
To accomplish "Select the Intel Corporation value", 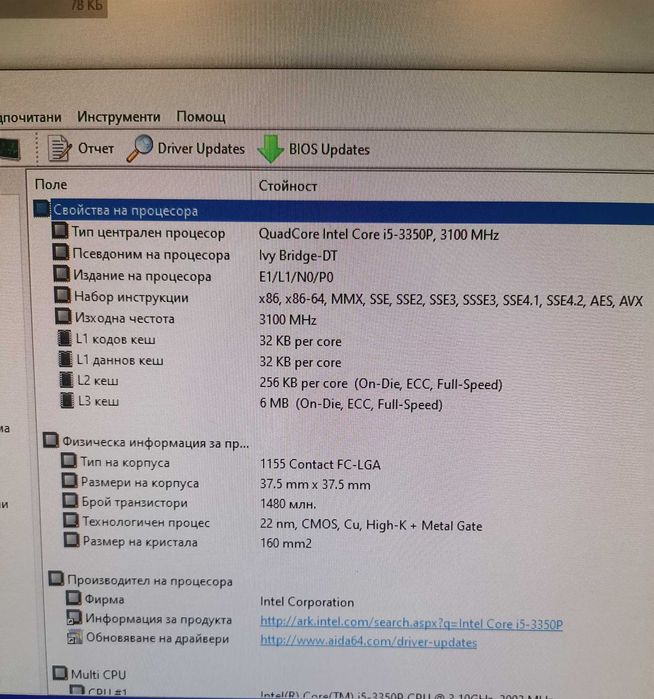I will click(x=307, y=602).
